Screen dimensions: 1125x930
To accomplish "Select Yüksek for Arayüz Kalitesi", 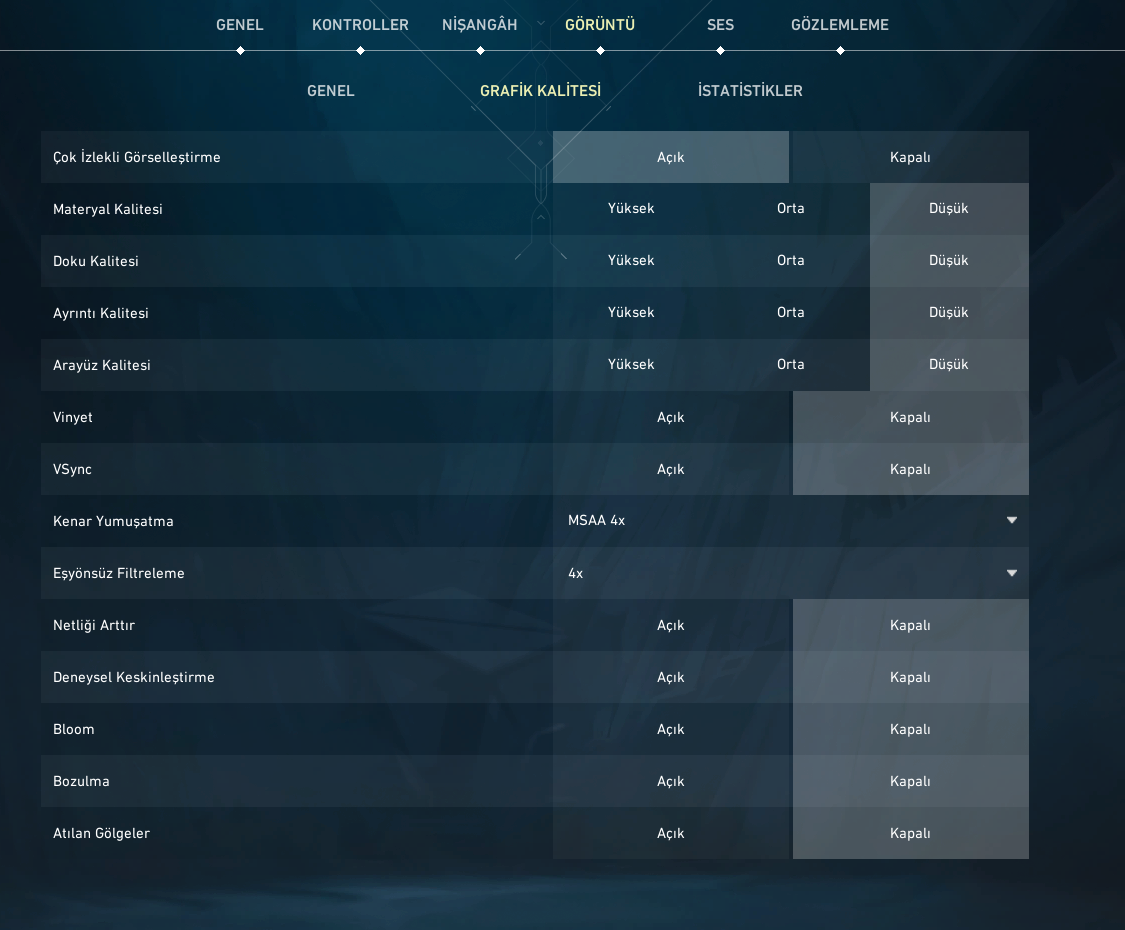I will (631, 365).
